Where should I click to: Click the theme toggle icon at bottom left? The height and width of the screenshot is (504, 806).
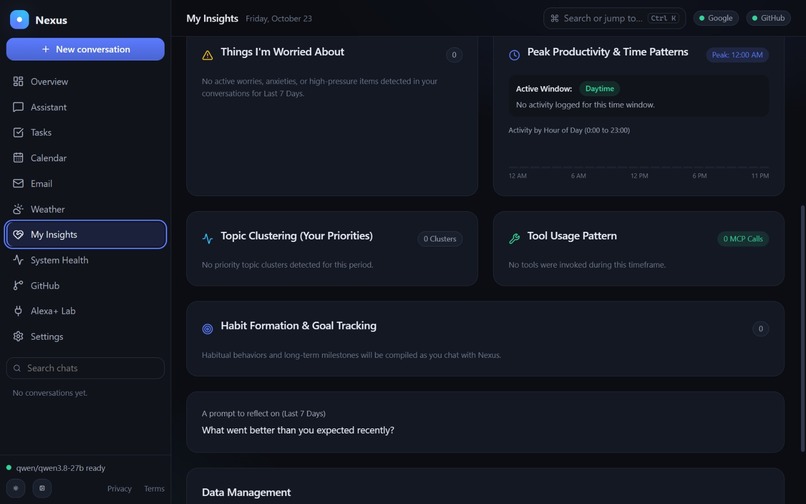pos(16,488)
